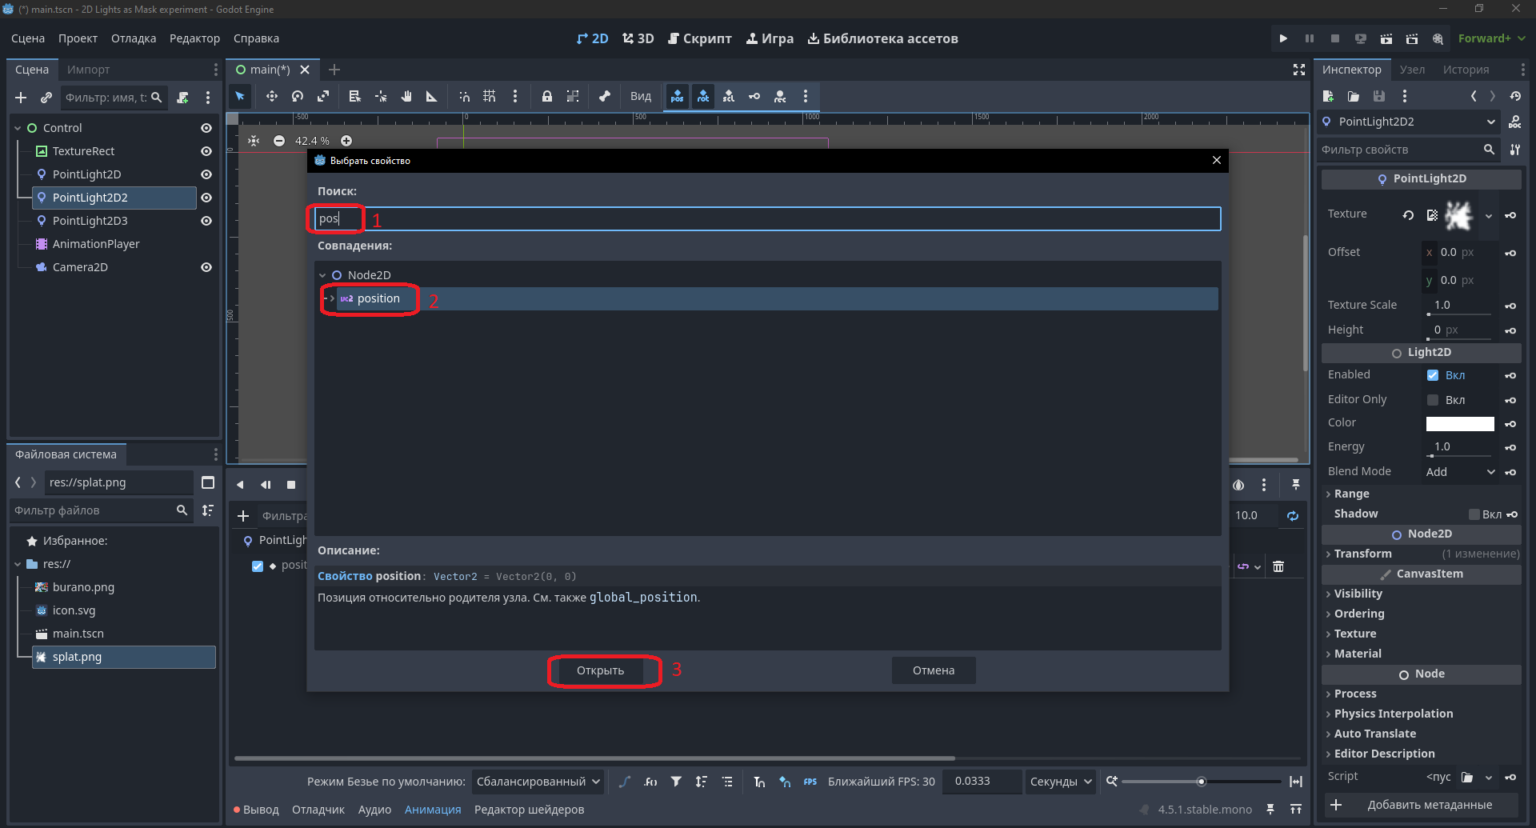Image resolution: width=1536 pixels, height=828 pixels.
Task: Click the white Color swatch
Action: (1460, 424)
